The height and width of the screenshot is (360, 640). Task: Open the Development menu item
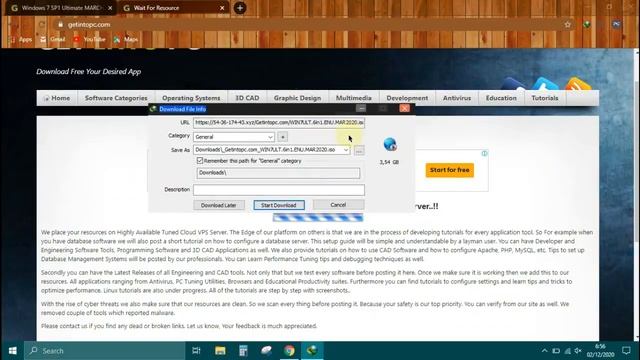[x=407, y=98]
